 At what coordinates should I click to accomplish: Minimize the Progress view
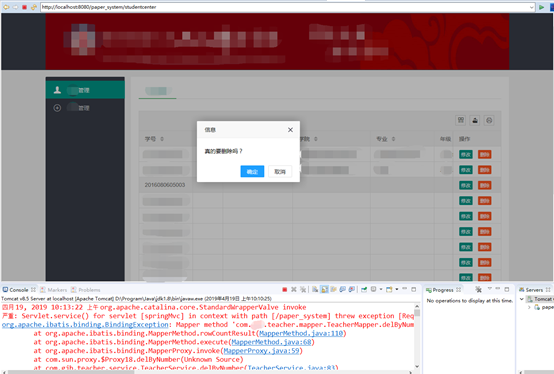pyautogui.click(x=497, y=289)
